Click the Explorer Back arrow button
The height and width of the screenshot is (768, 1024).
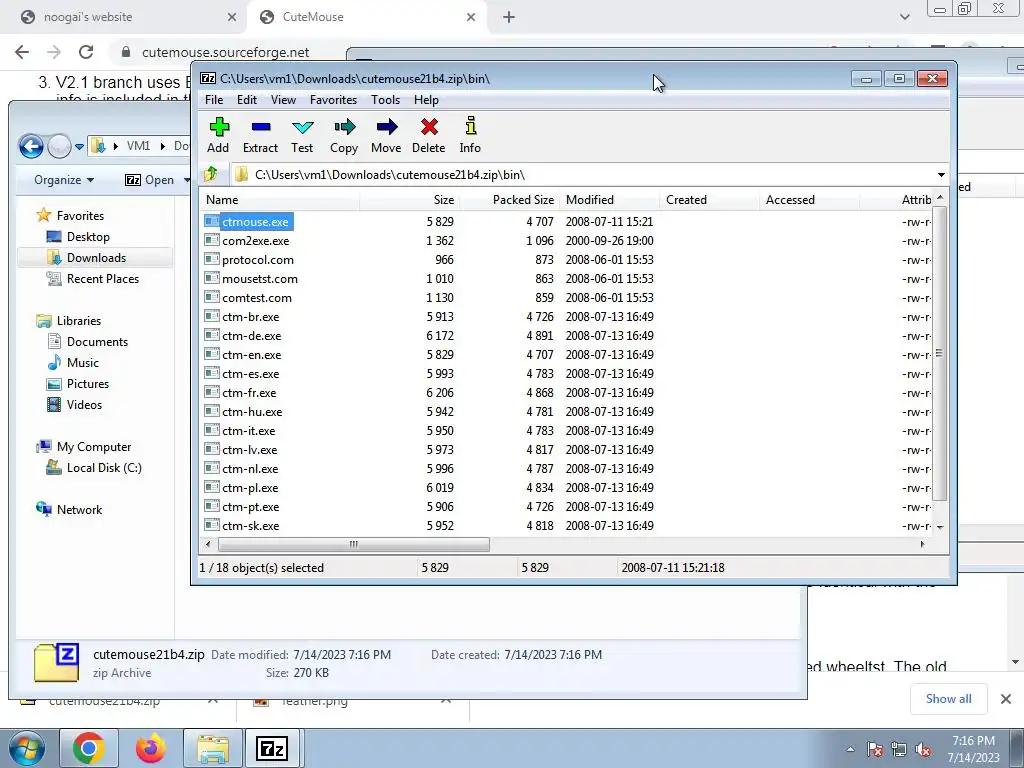coord(31,146)
